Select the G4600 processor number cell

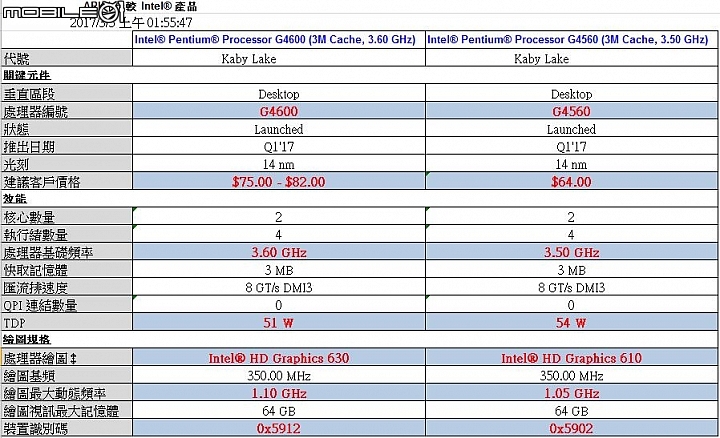(279, 111)
